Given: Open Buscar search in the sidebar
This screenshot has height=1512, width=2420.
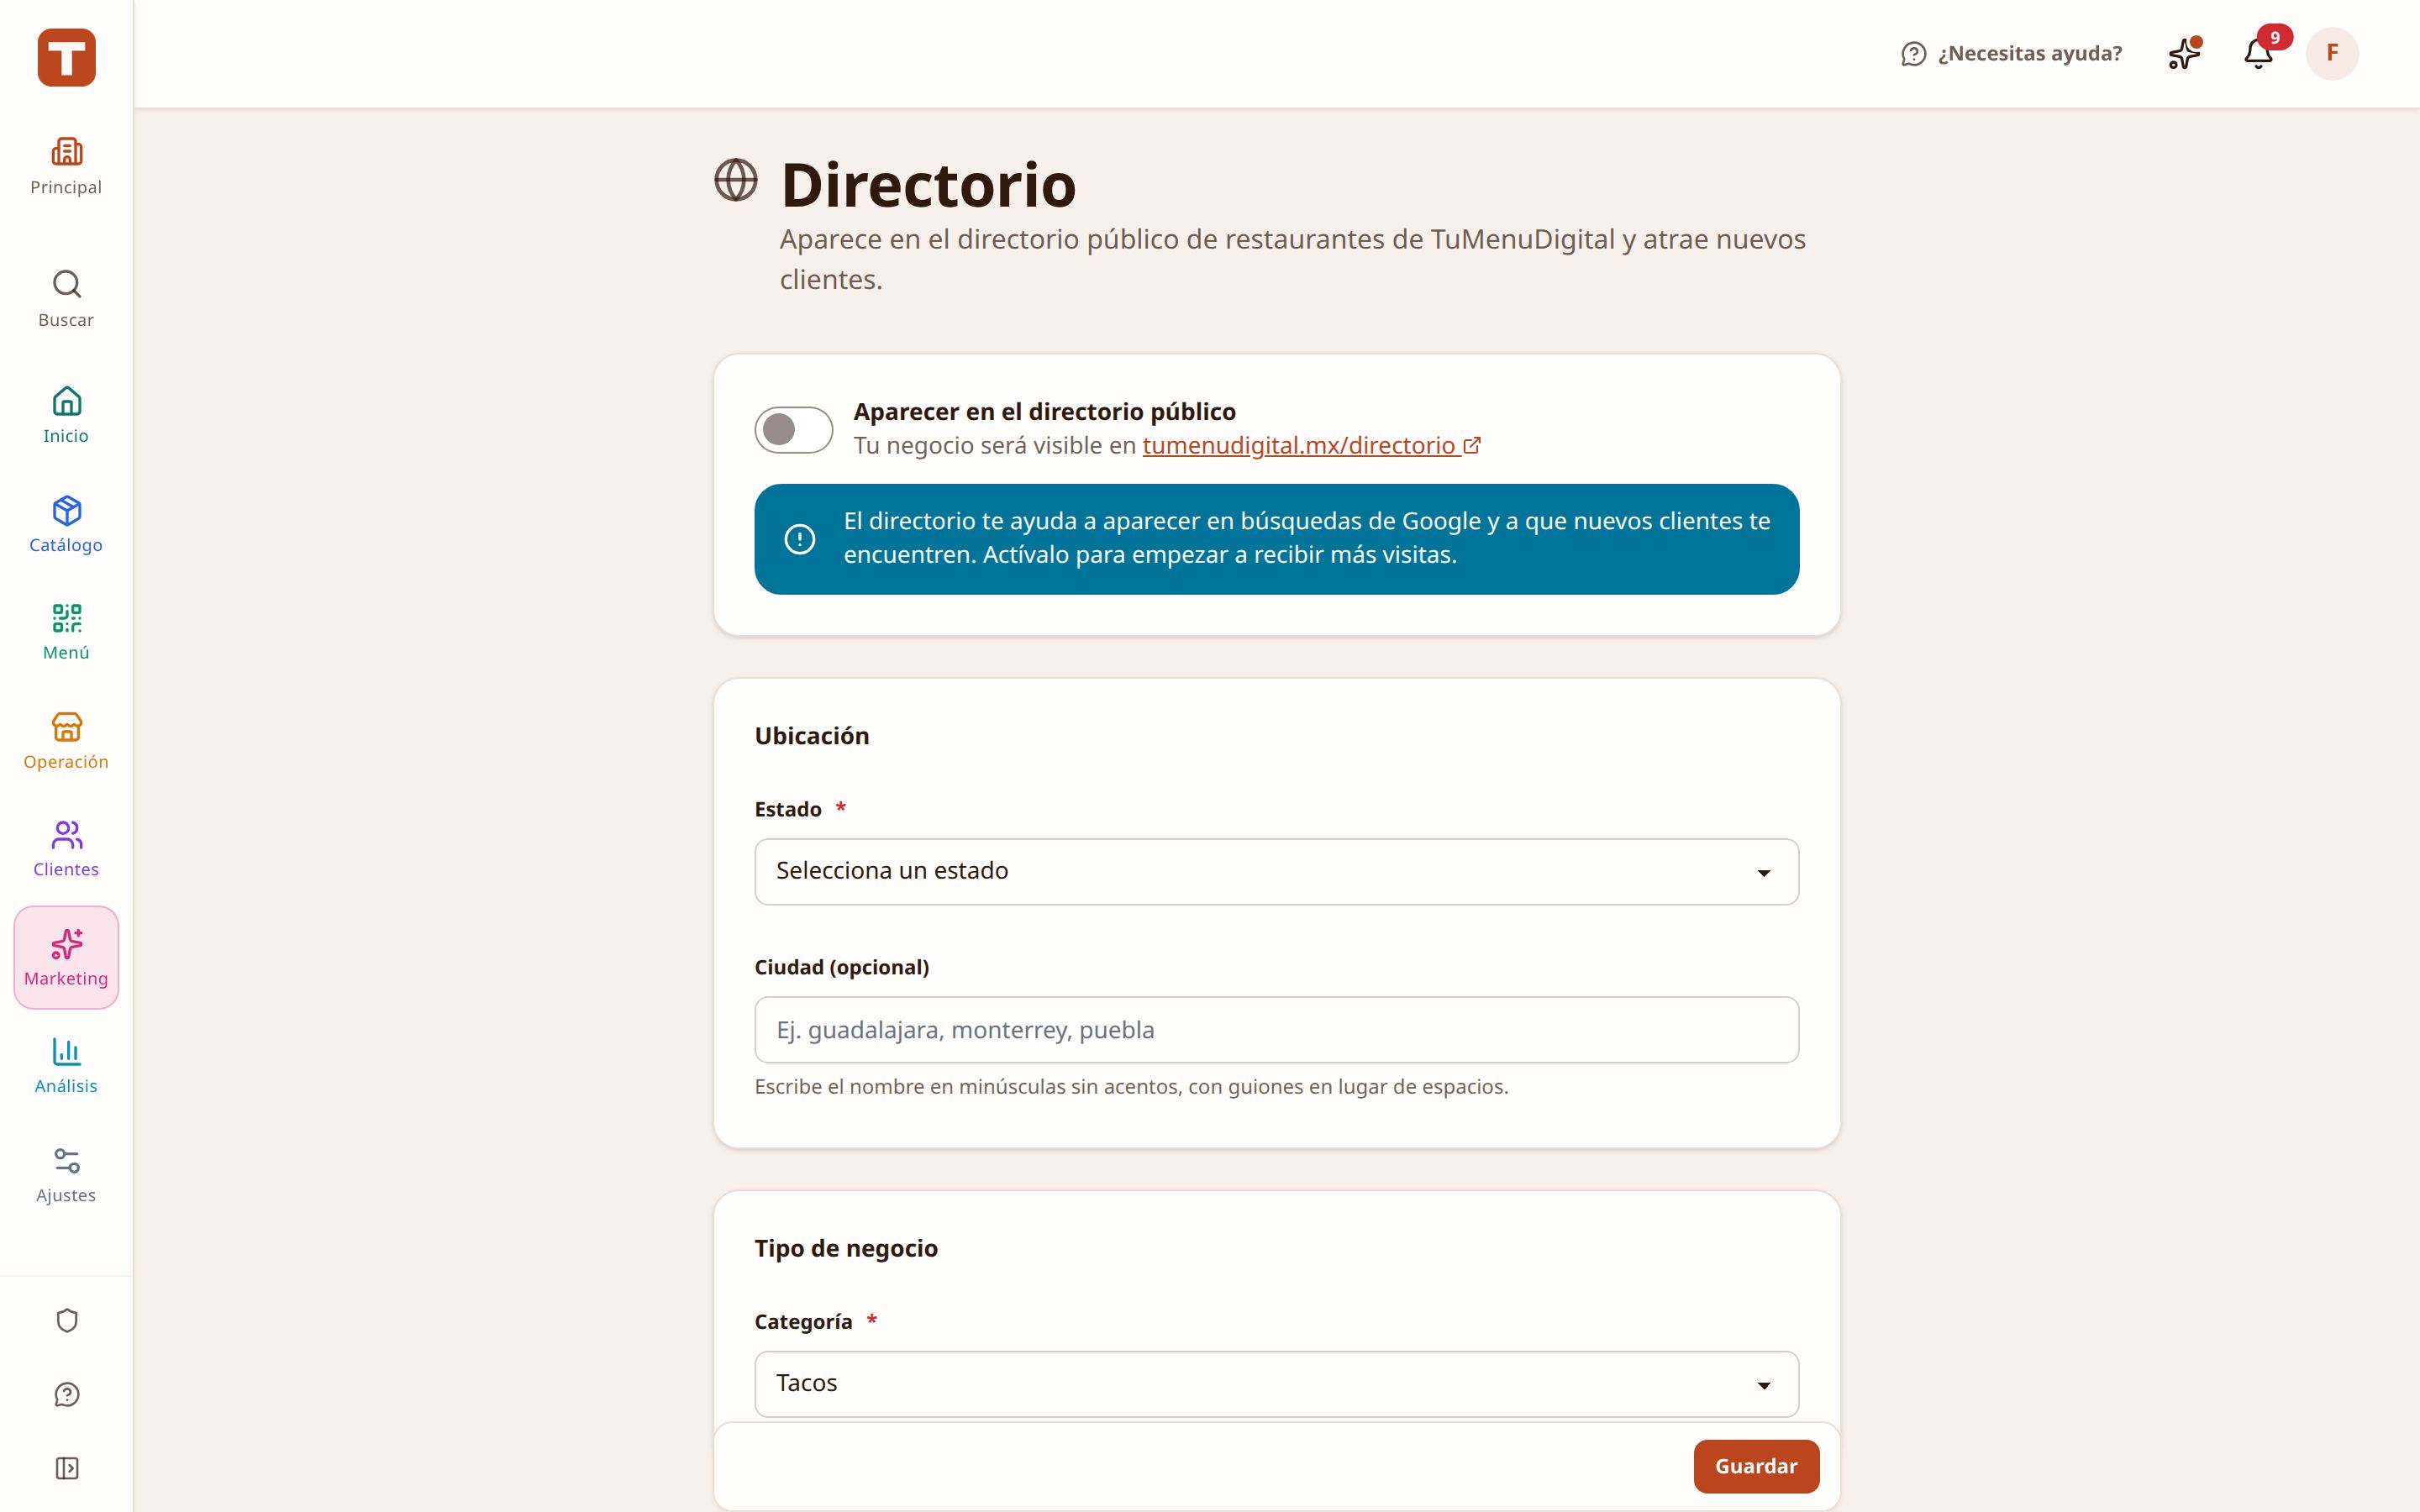Looking at the screenshot, I should point(66,299).
